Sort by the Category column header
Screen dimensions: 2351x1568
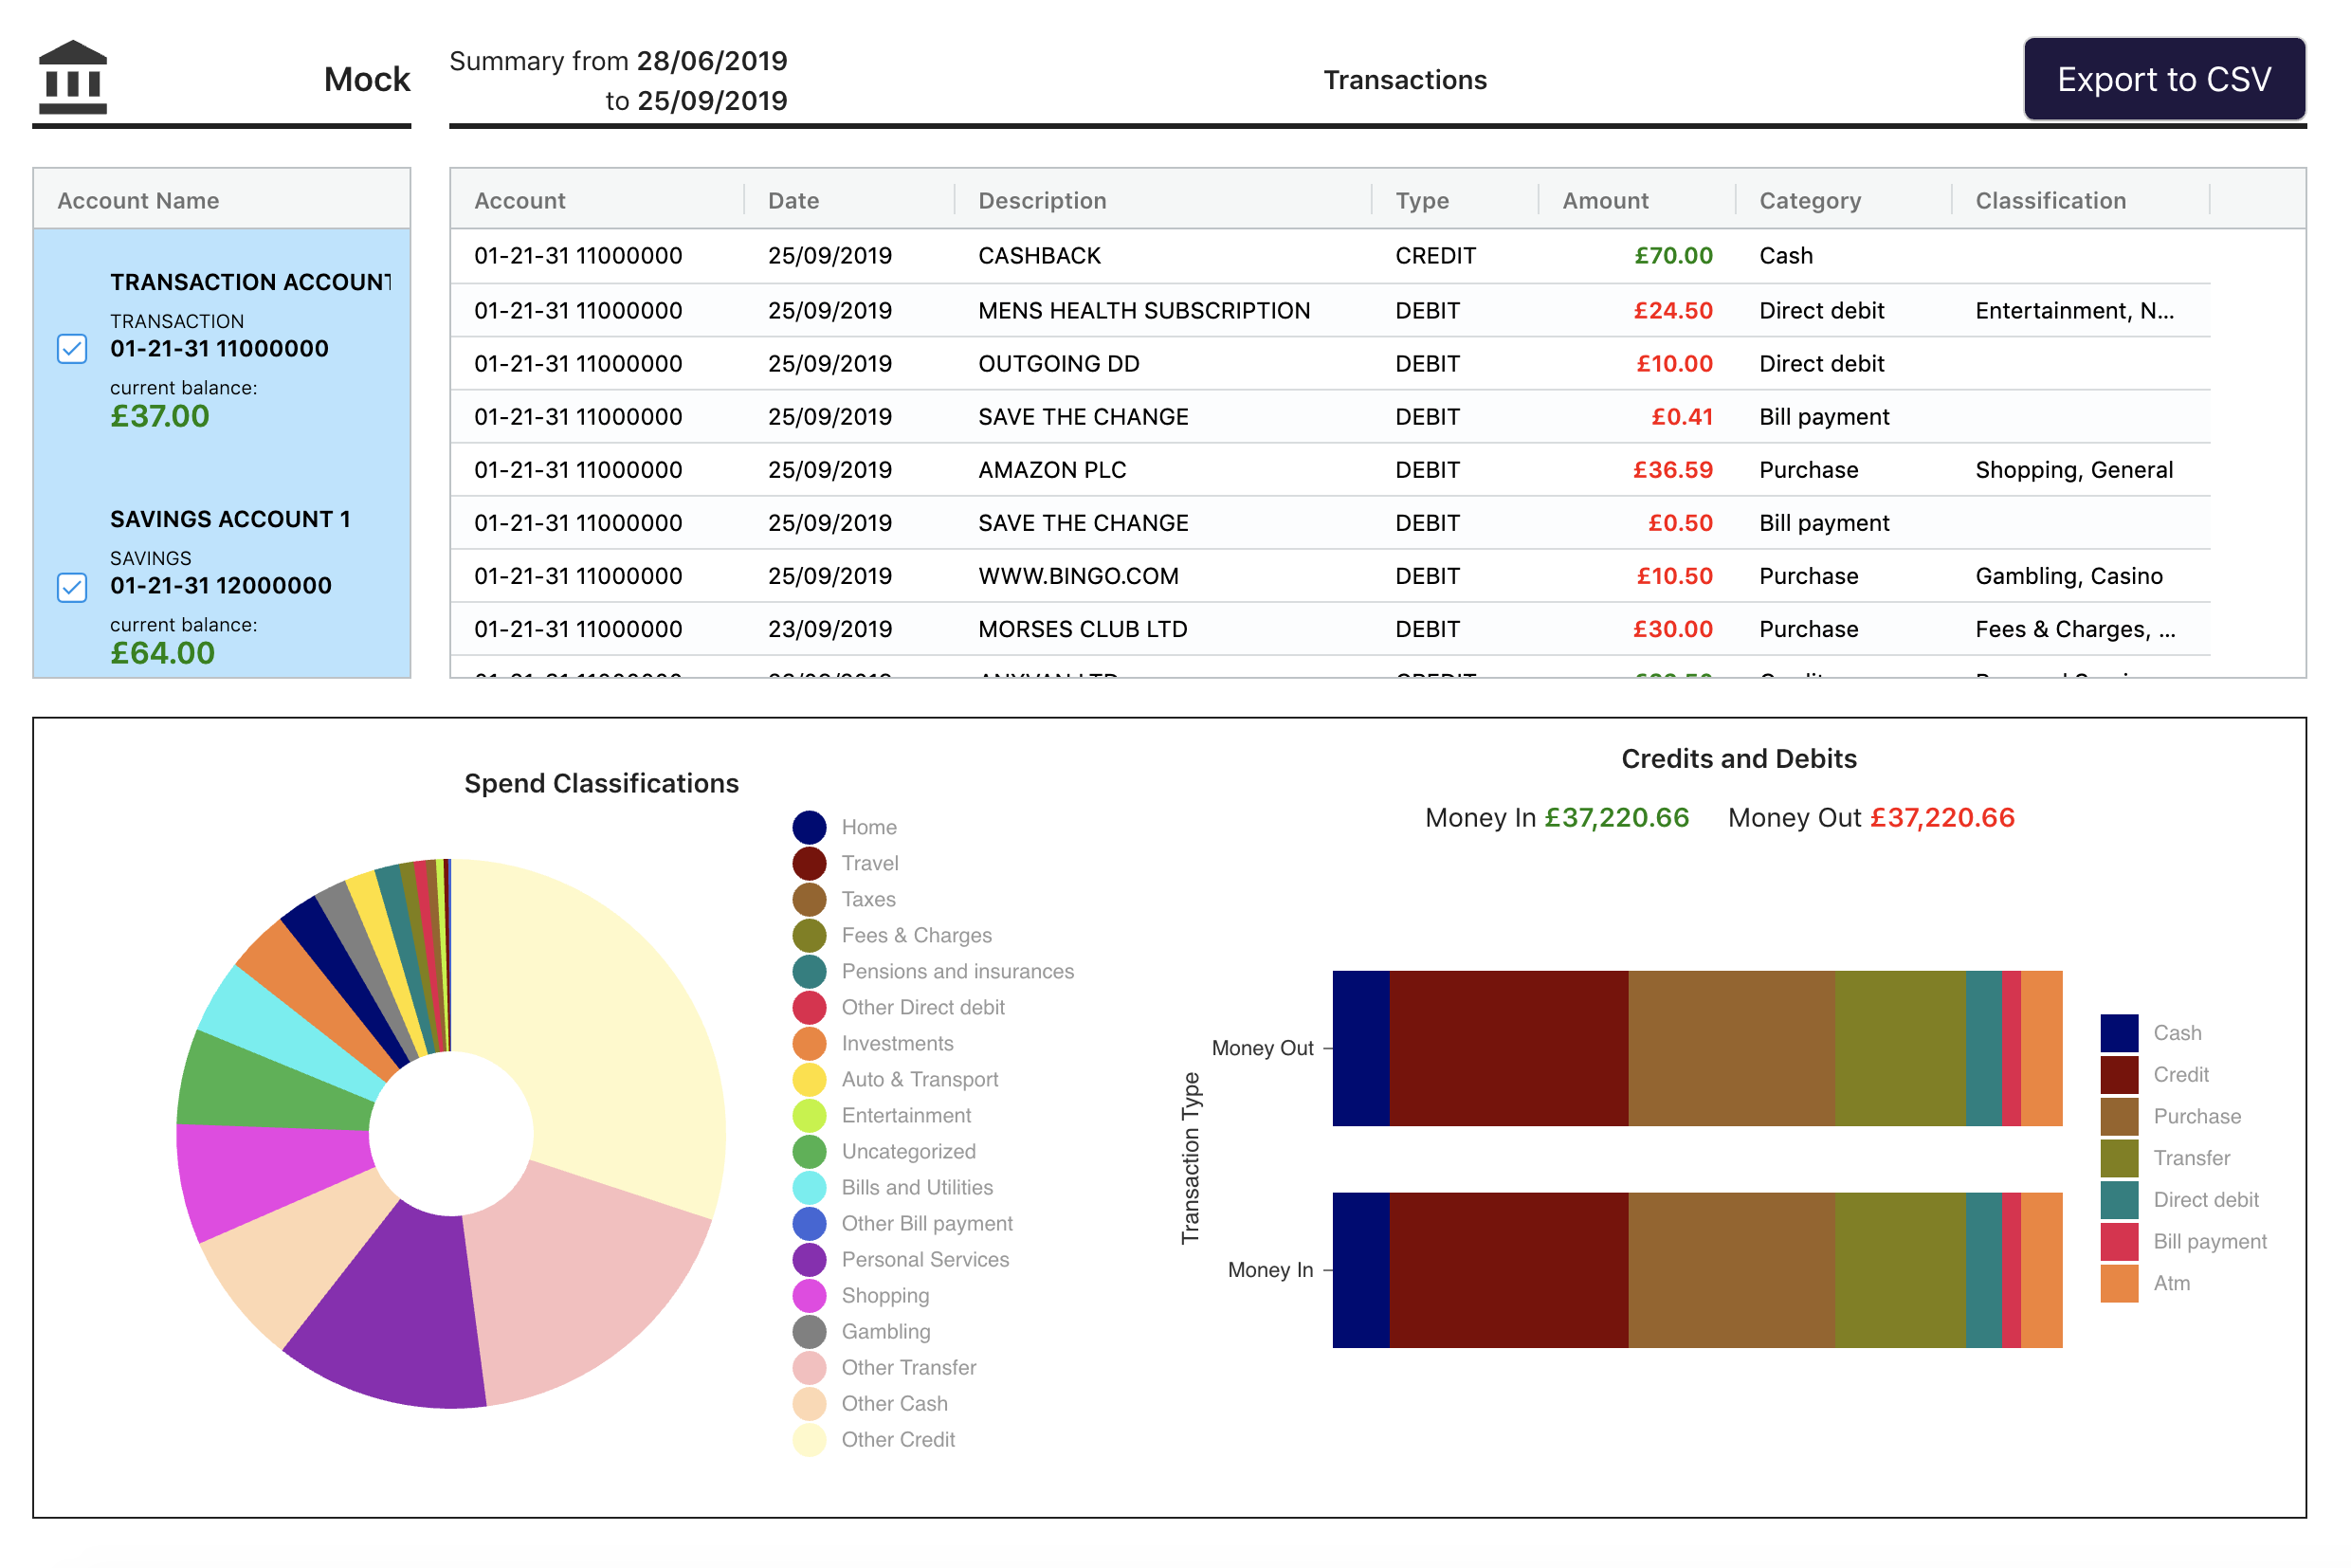point(1809,200)
